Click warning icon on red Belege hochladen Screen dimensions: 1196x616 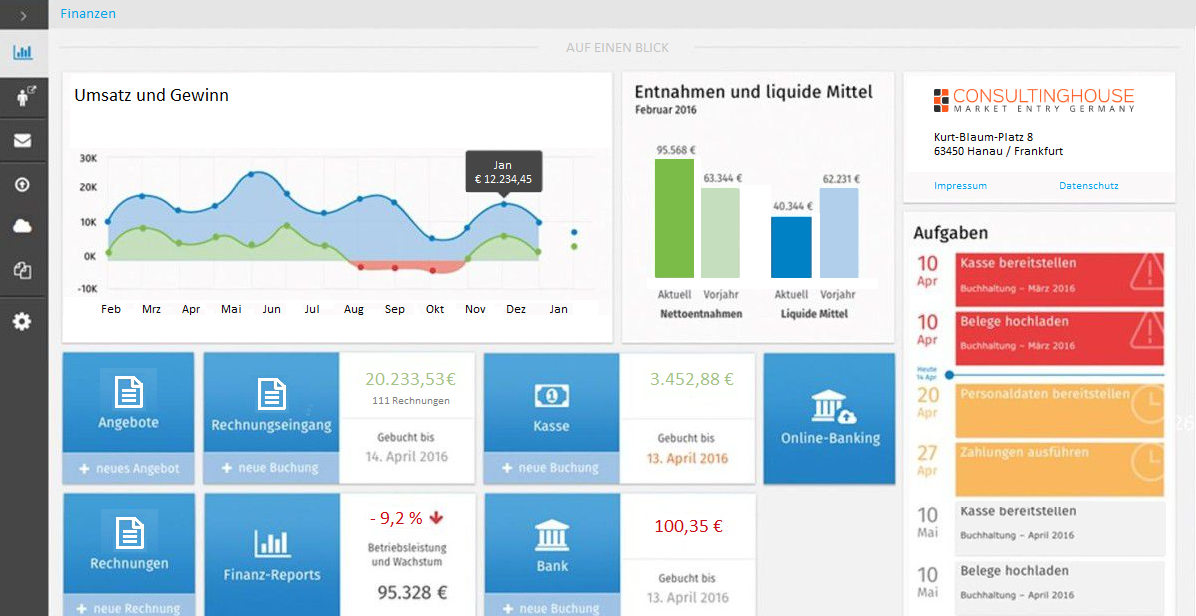tap(1147, 330)
